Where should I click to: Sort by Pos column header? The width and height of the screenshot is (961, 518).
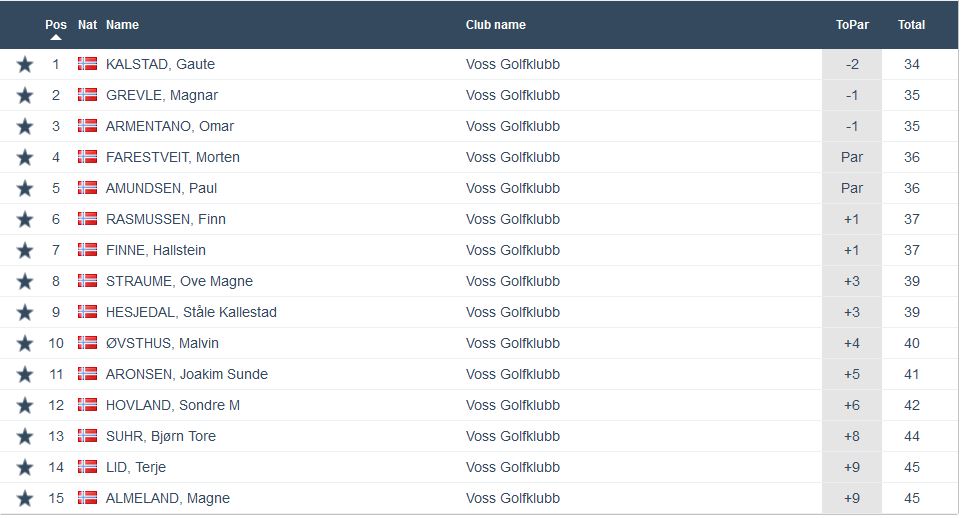click(x=56, y=24)
